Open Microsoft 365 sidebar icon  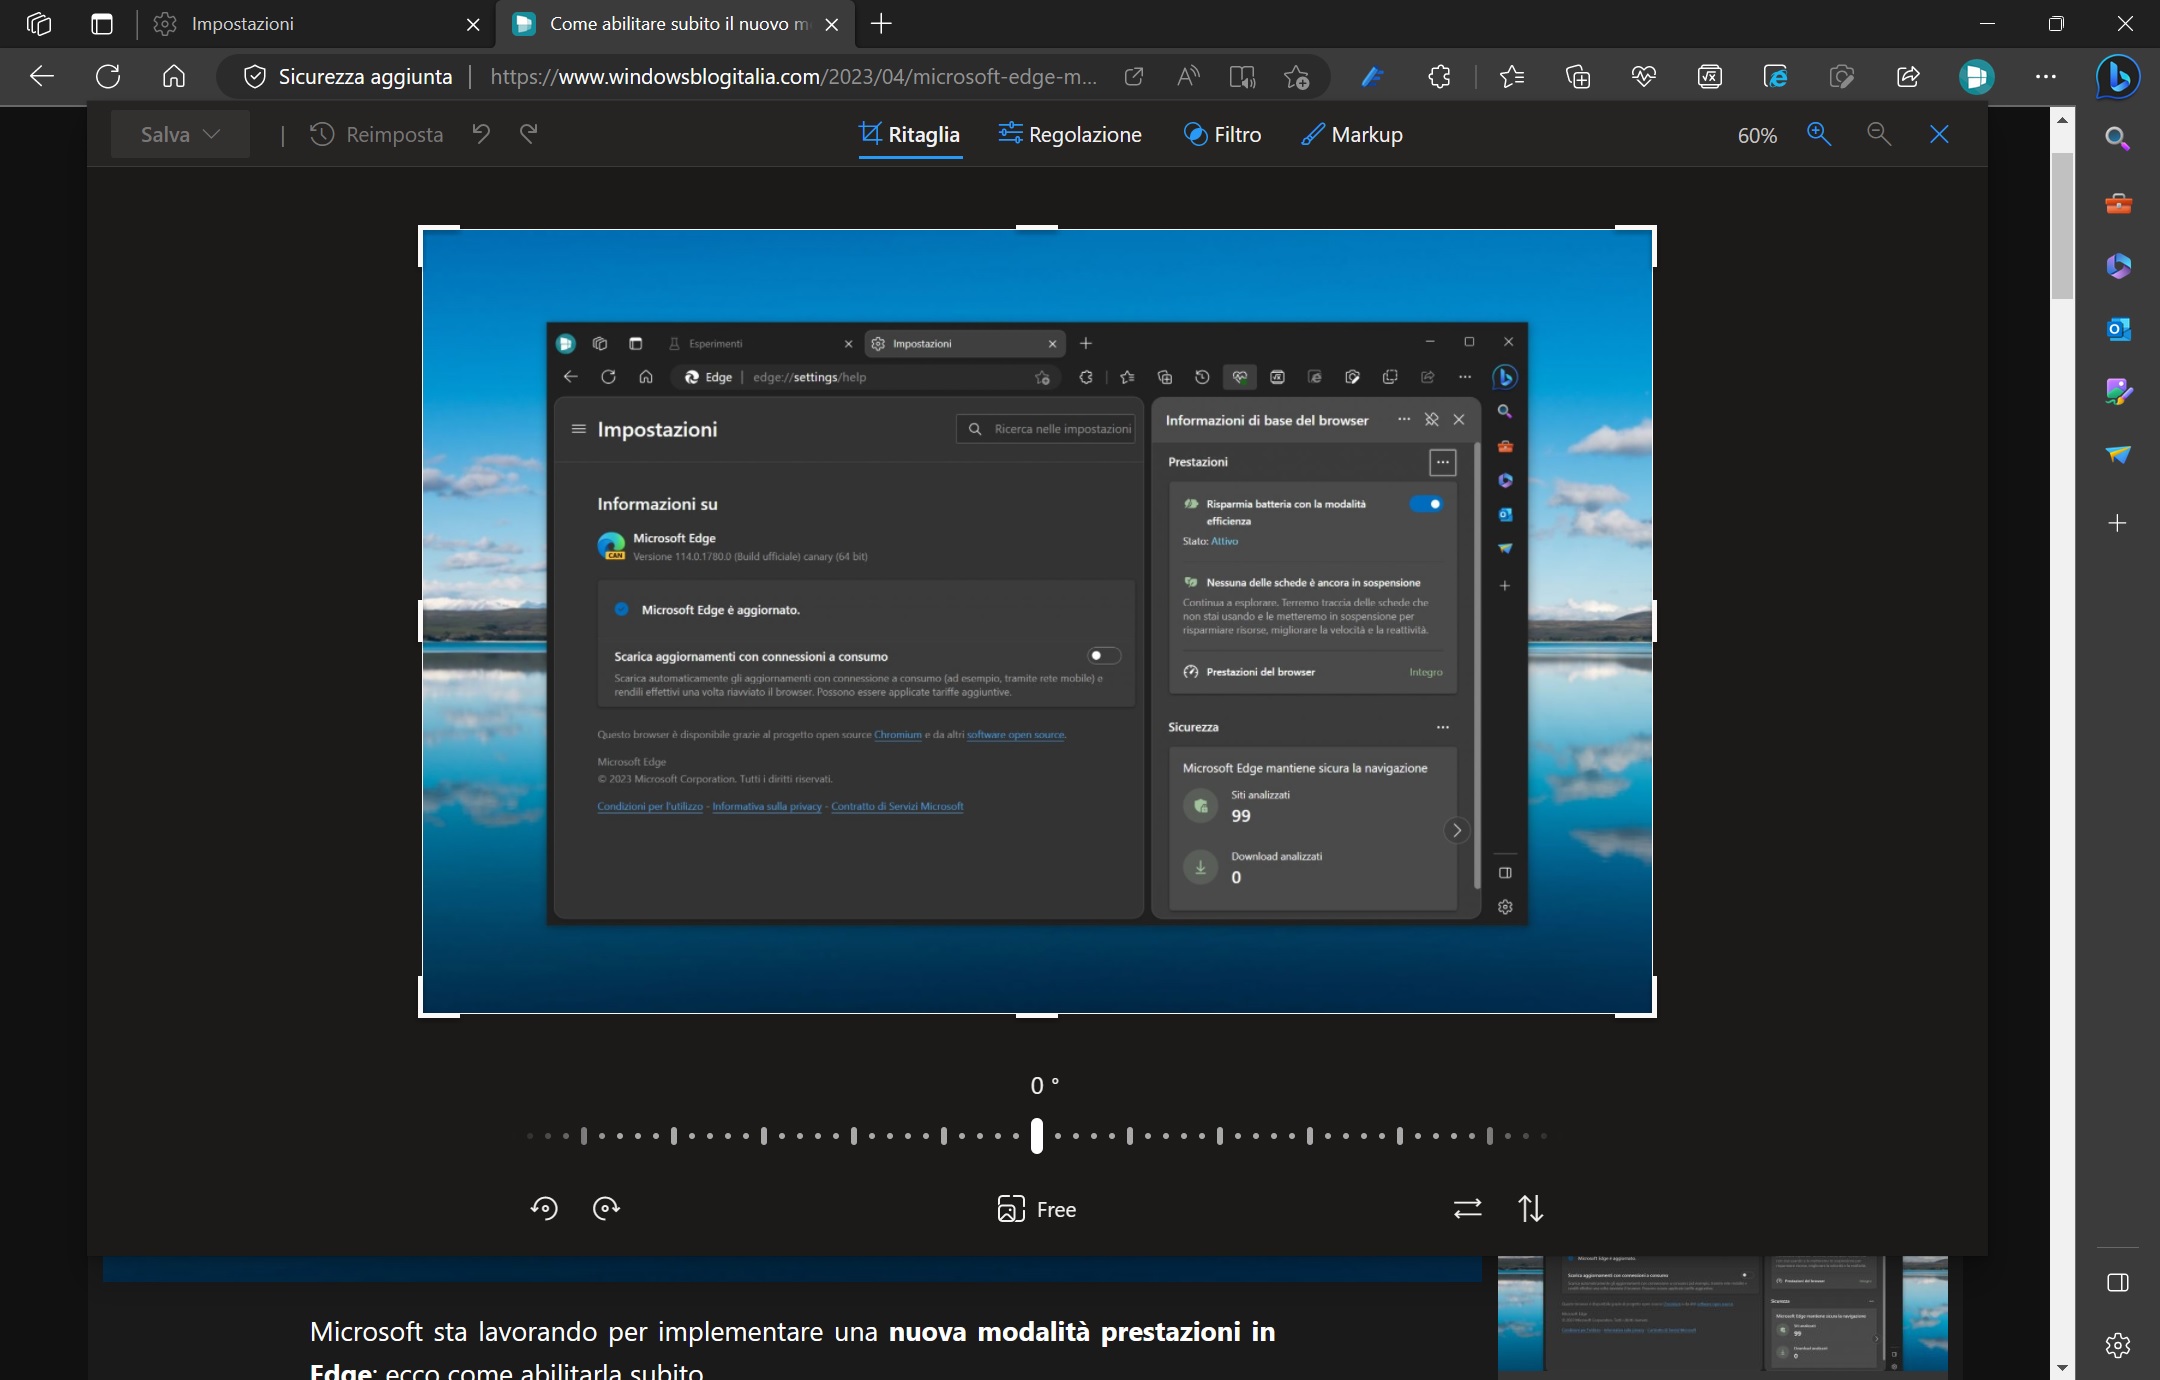(x=2118, y=266)
